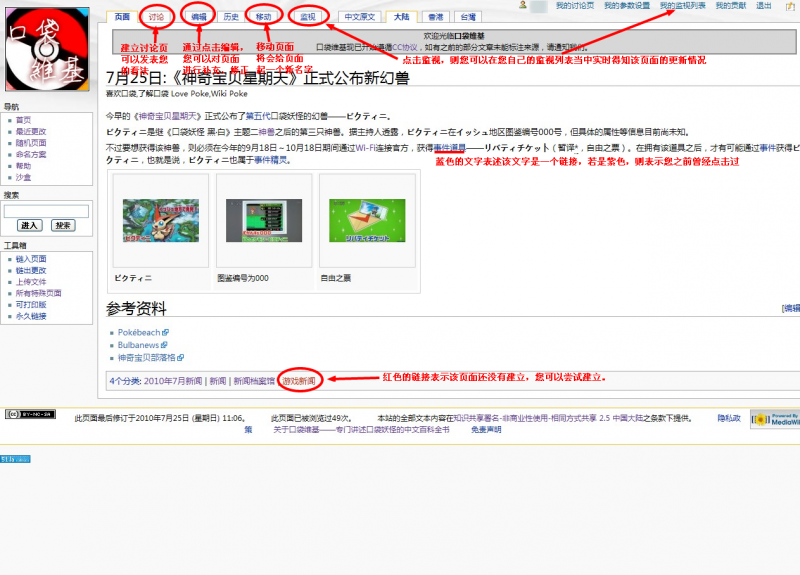Click the Wi-Fi link in article text
Viewport: 800px width, 575px height.
pyautogui.click(x=366, y=148)
